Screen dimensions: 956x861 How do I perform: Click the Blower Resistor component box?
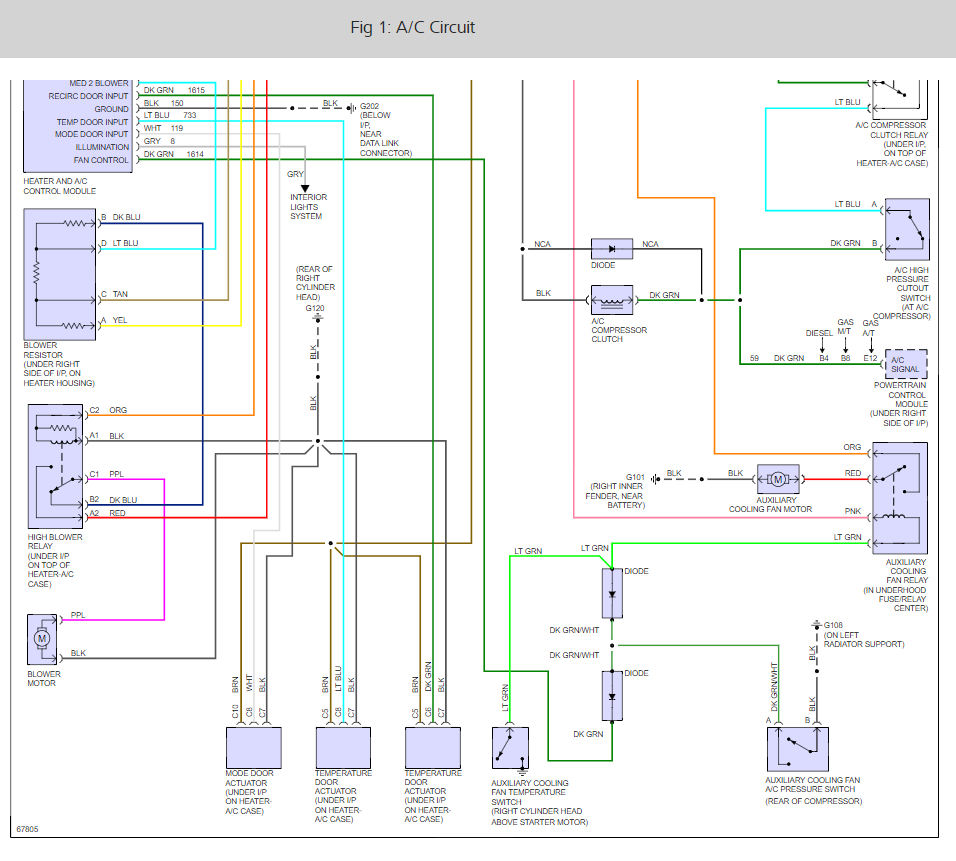[60, 274]
